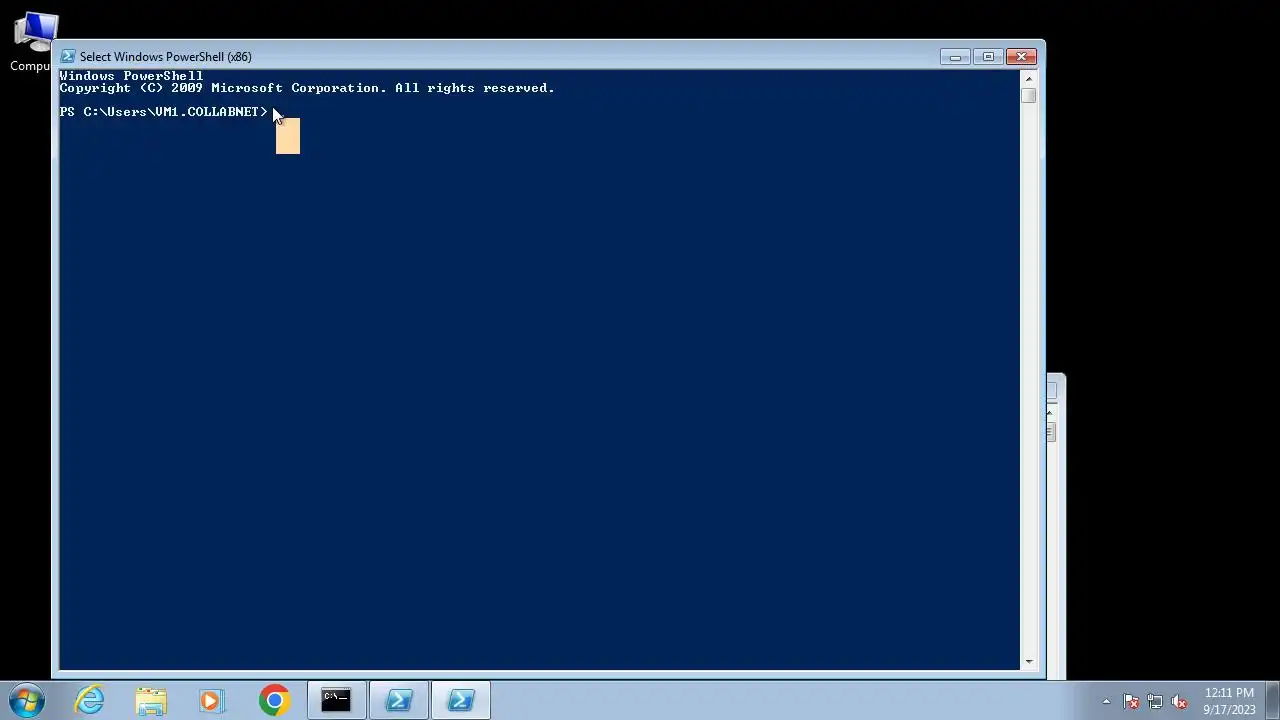Open the PowerShell title bar system icon

tap(67, 57)
